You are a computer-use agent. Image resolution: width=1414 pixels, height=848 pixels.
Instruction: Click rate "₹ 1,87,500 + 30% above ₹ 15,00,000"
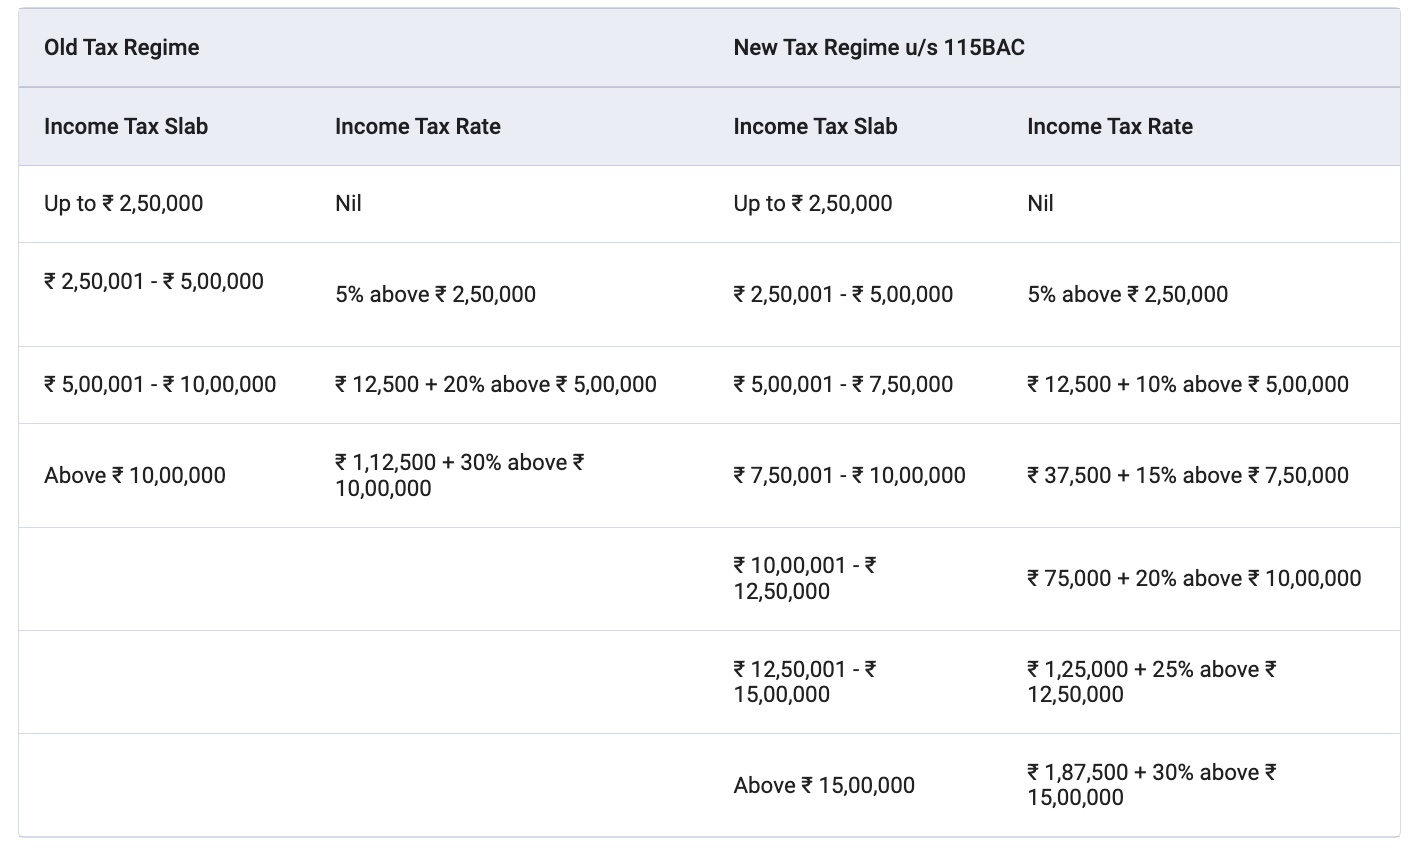[x=1152, y=785]
